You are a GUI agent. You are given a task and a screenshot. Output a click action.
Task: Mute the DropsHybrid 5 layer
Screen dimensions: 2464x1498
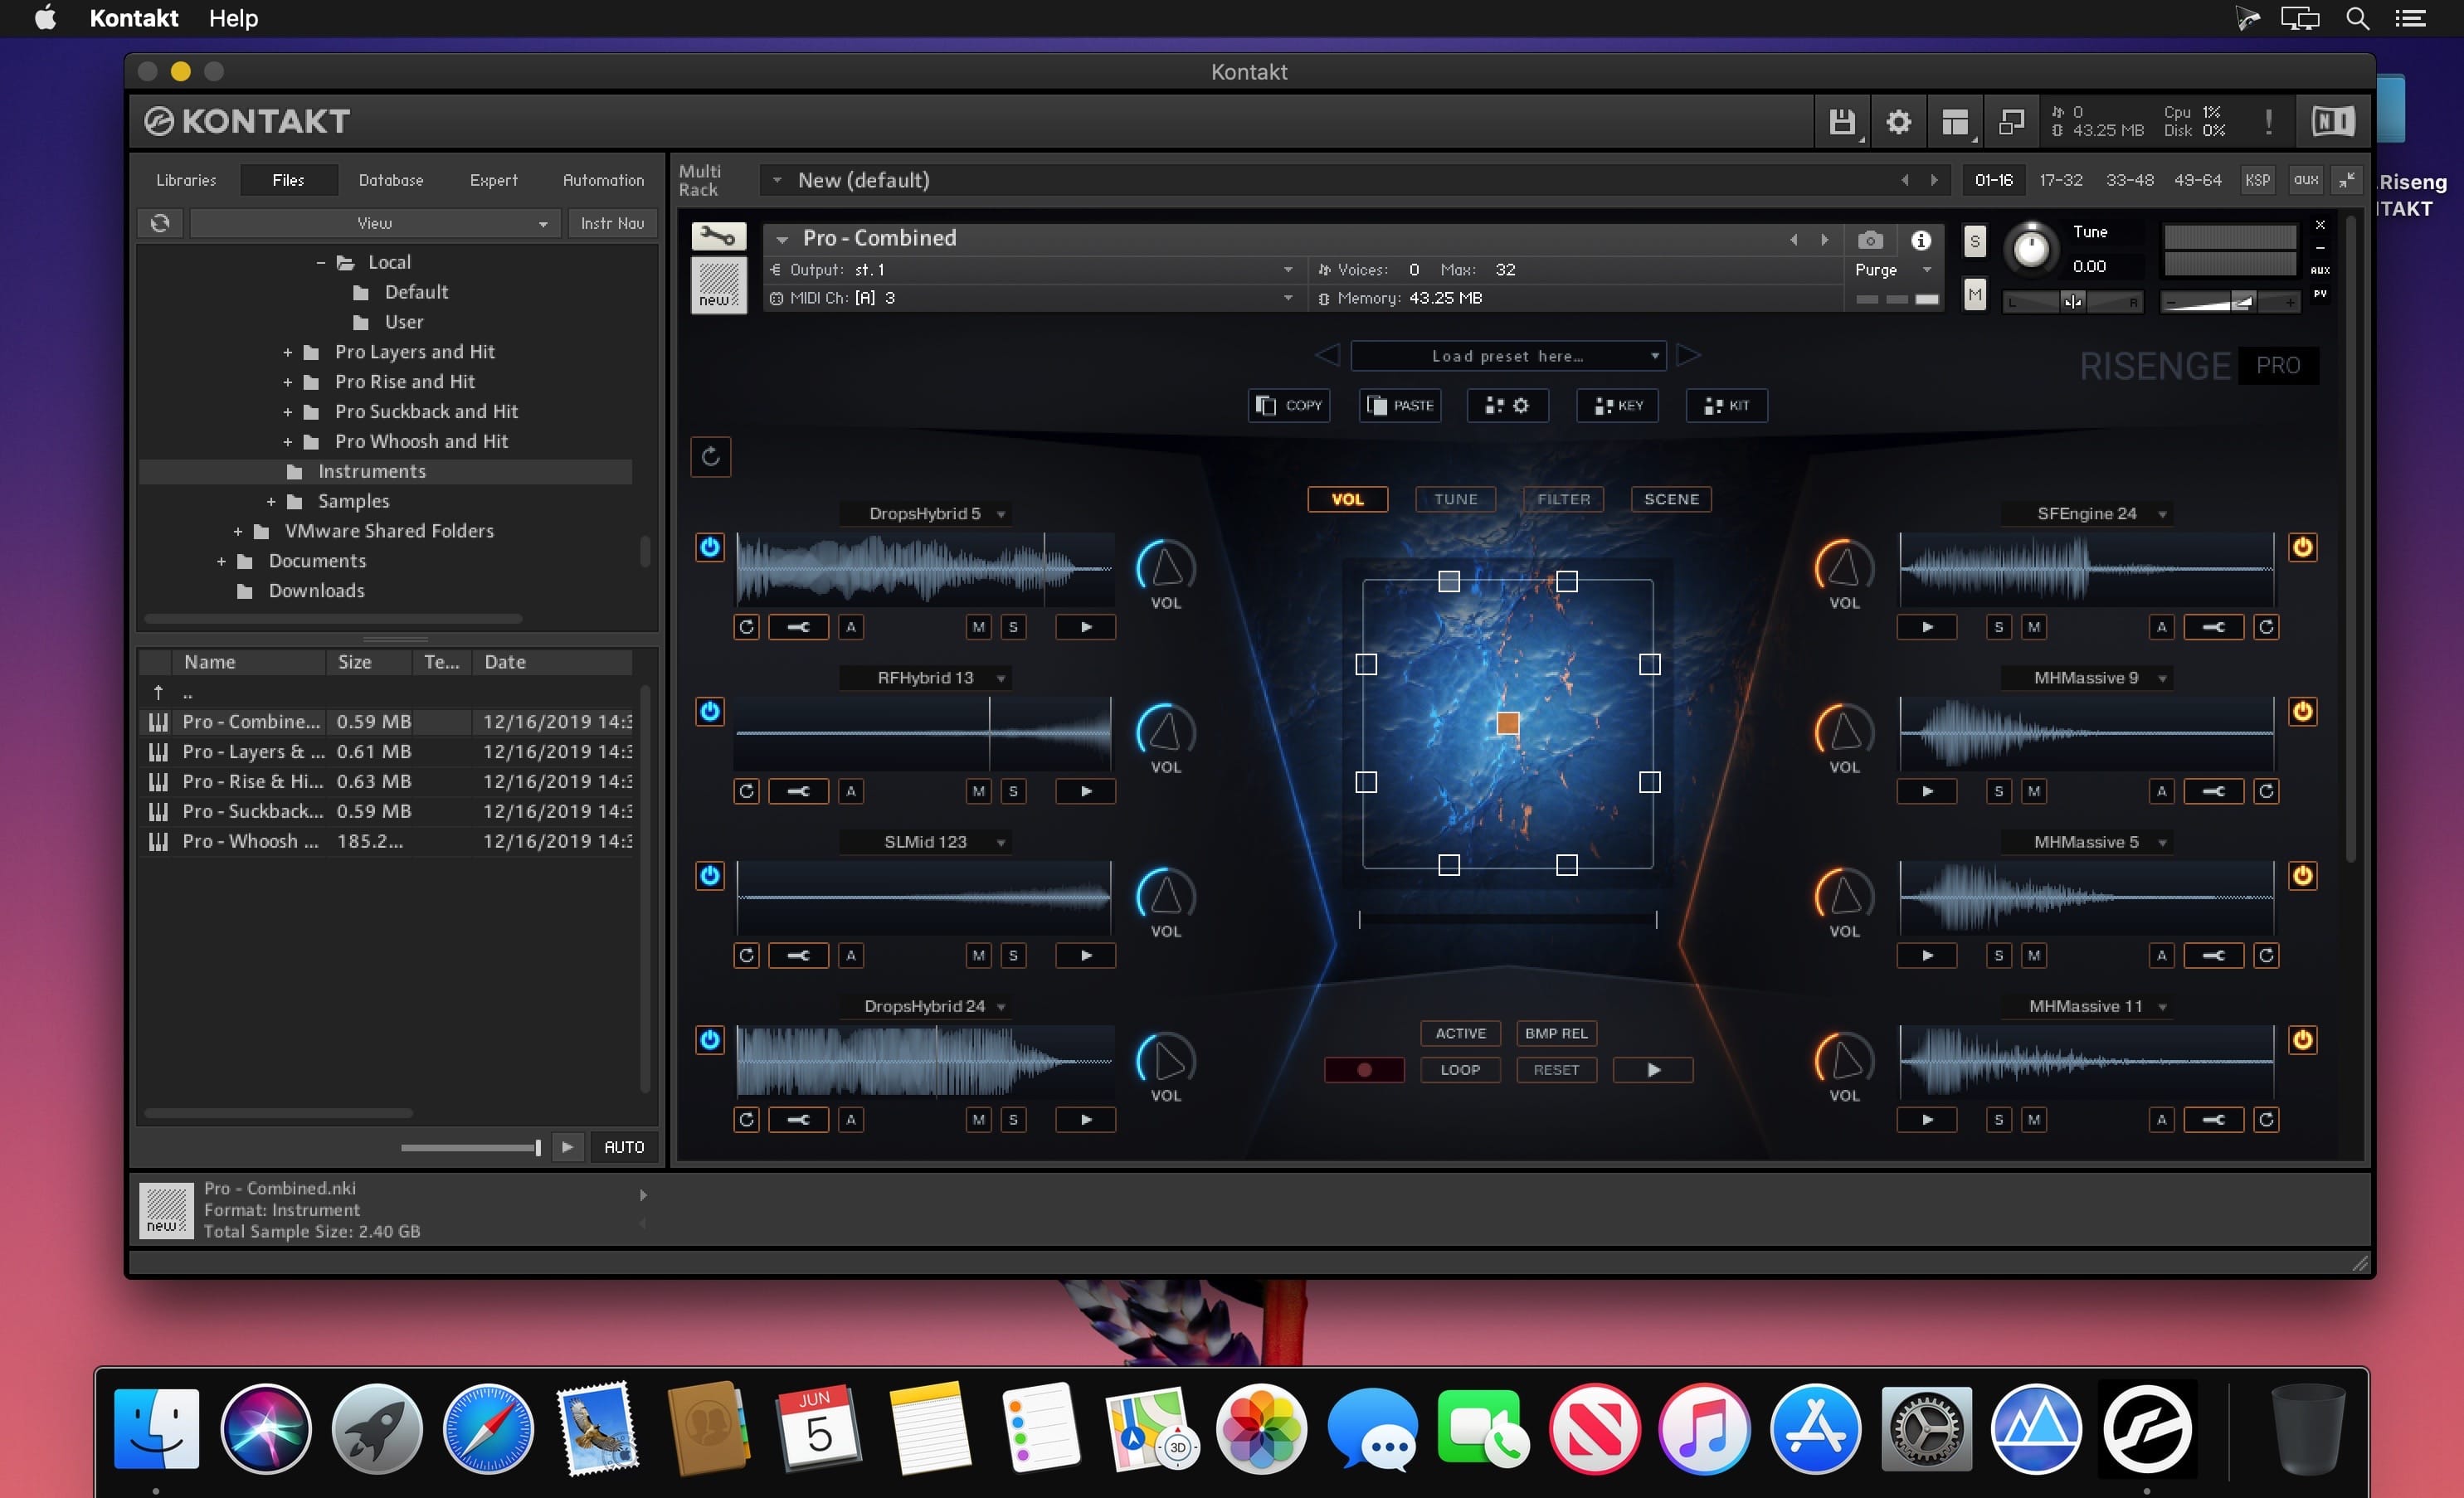[x=978, y=627]
